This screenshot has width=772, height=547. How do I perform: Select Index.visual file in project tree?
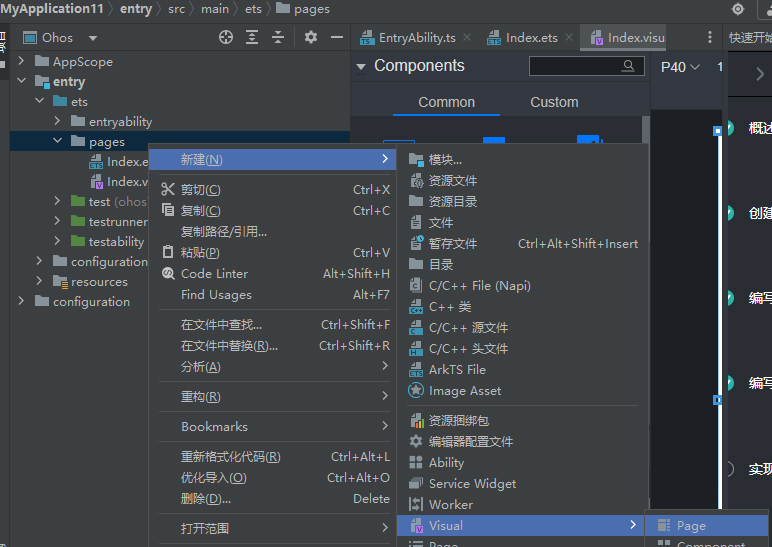119,182
